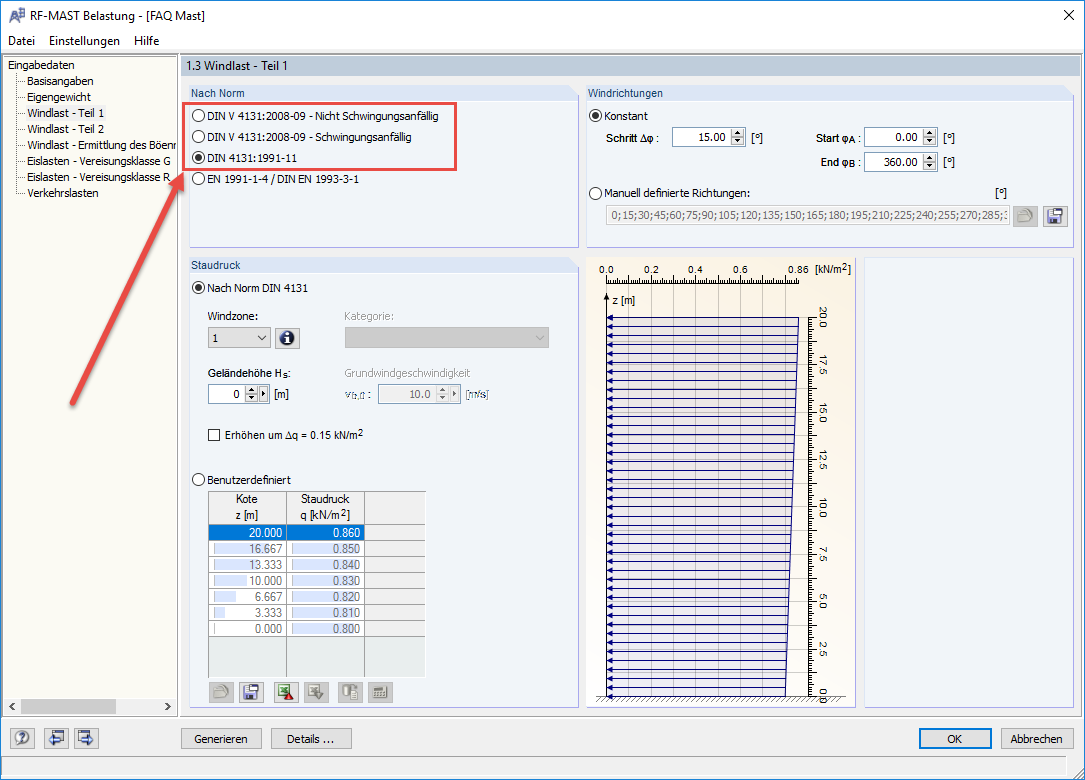1085x780 pixels.
Task: Open the Einstellungen menu
Action: [84, 41]
